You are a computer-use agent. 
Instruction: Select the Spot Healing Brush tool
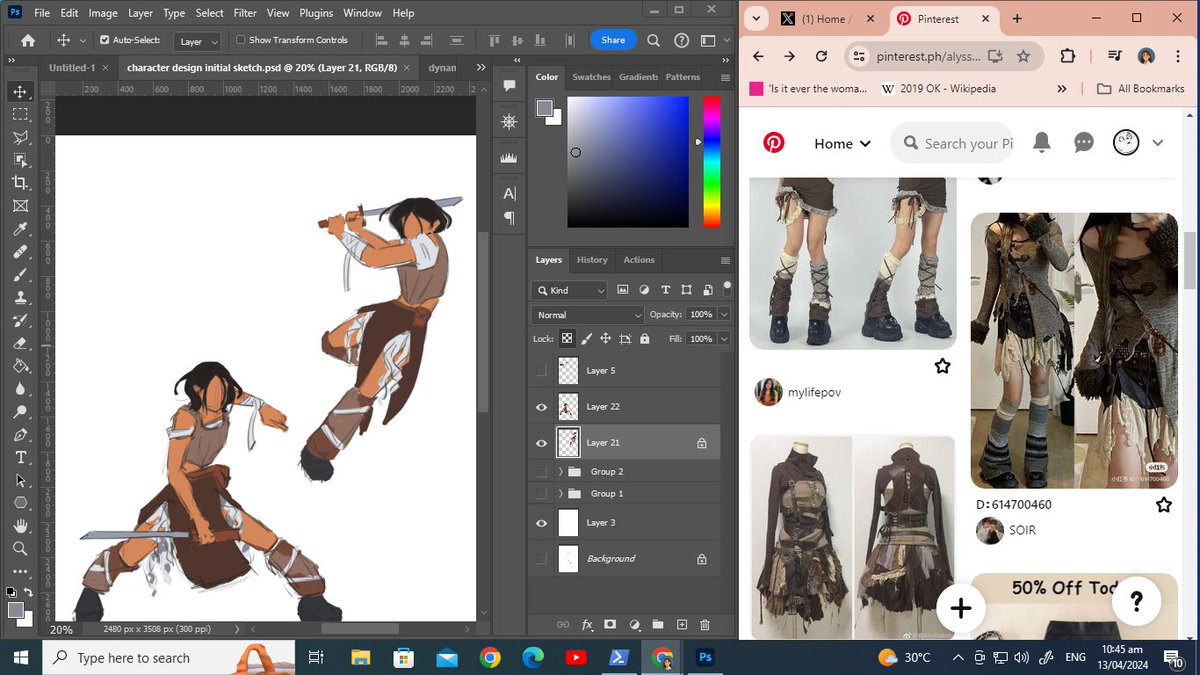20,252
